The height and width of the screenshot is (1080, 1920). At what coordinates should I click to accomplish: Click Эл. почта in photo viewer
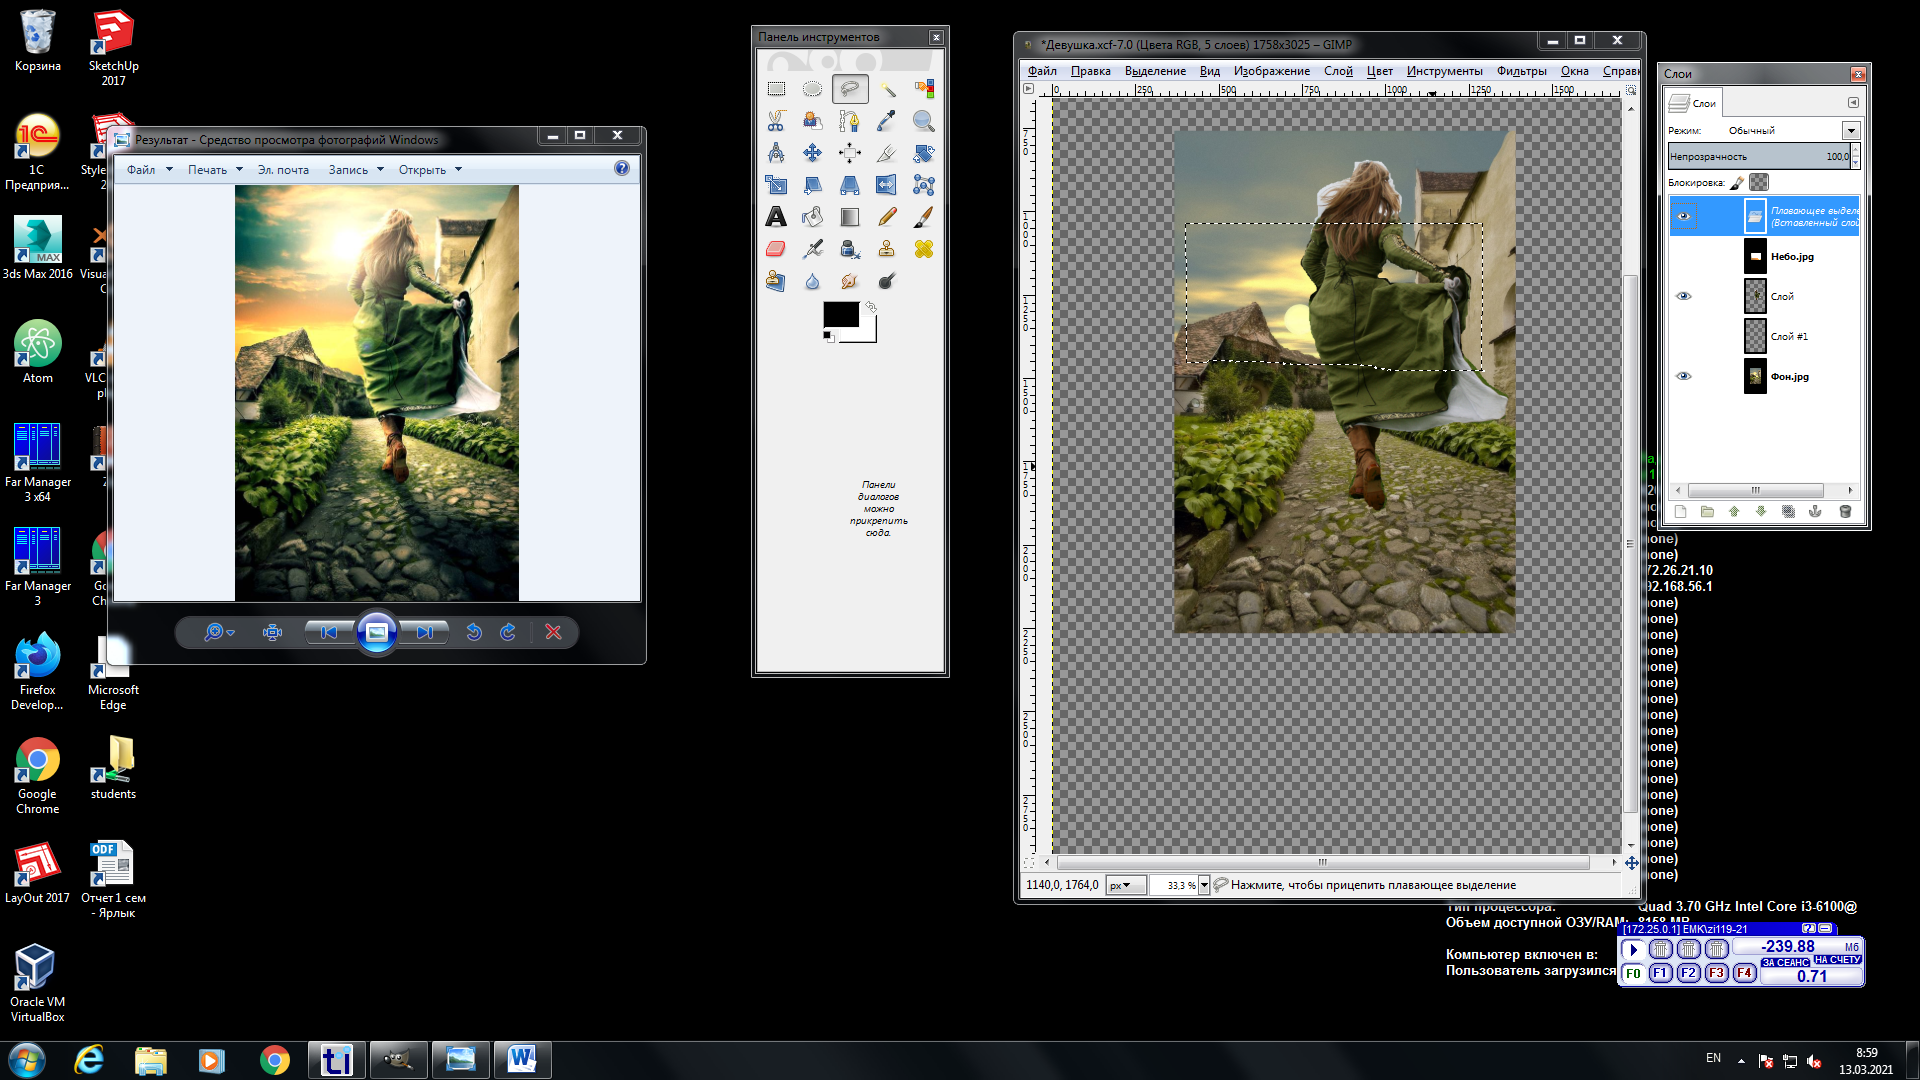coord(283,170)
